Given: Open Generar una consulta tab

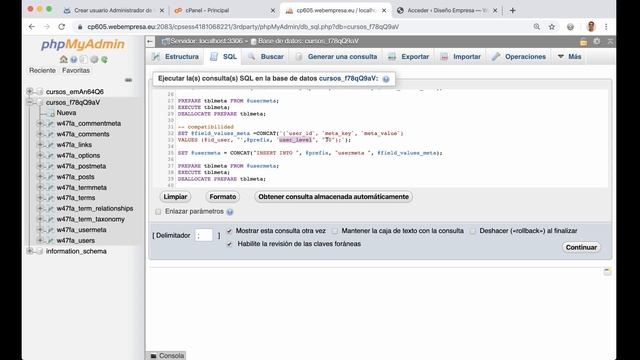Looking at the screenshot, I should click(336, 57).
